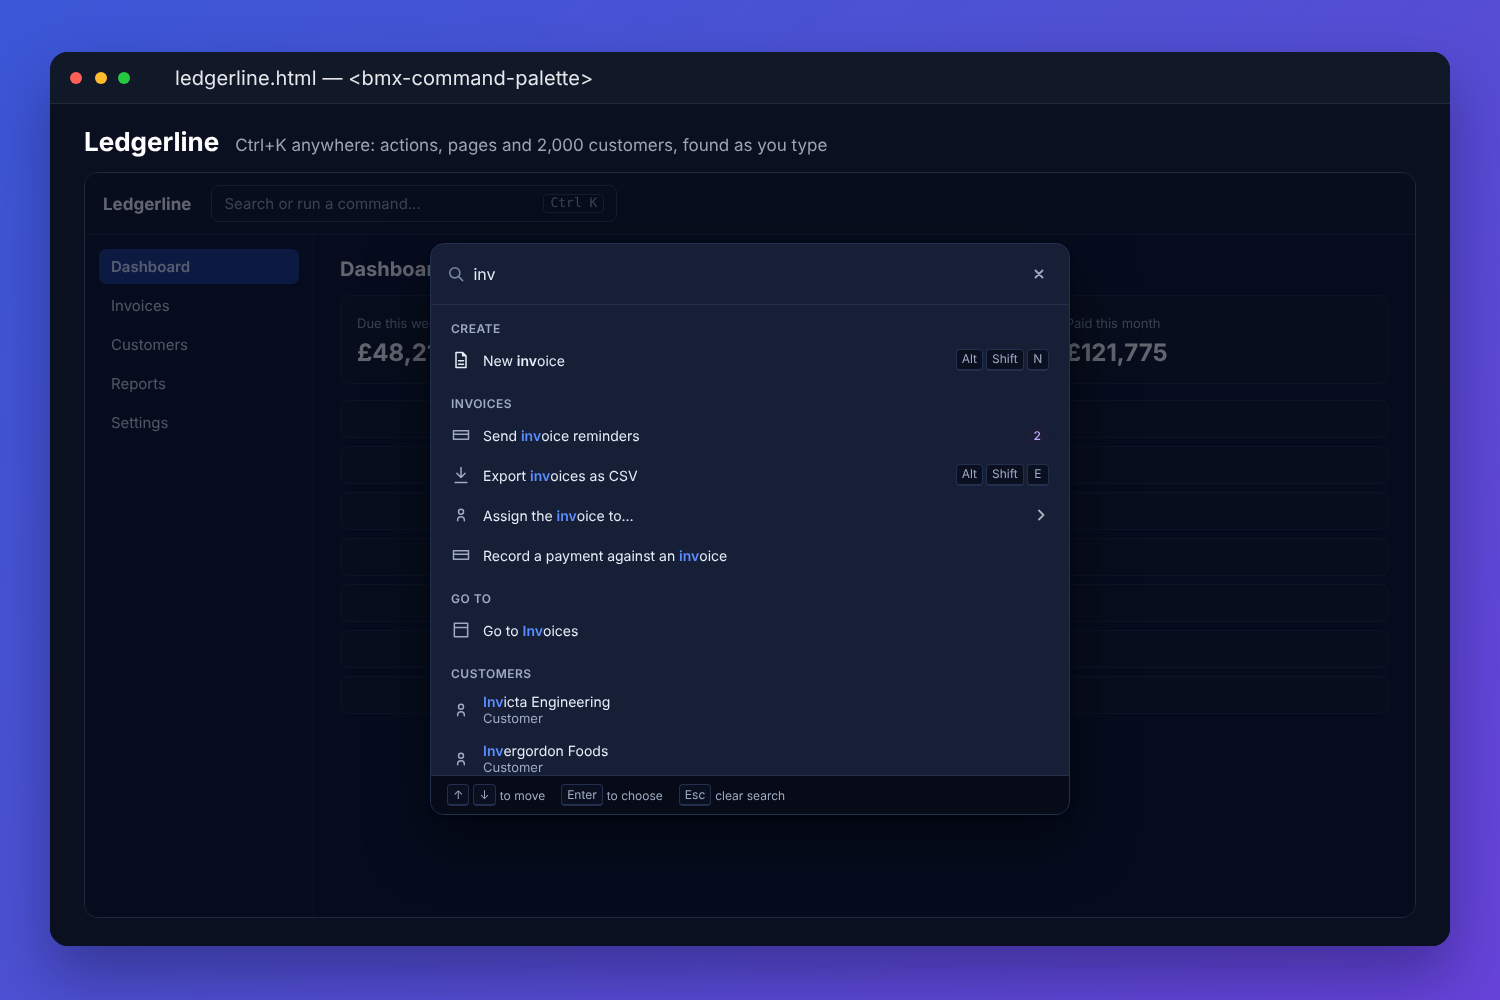1500x1000 pixels.
Task: Choose the Go to Invoices command
Action: tap(750, 631)
